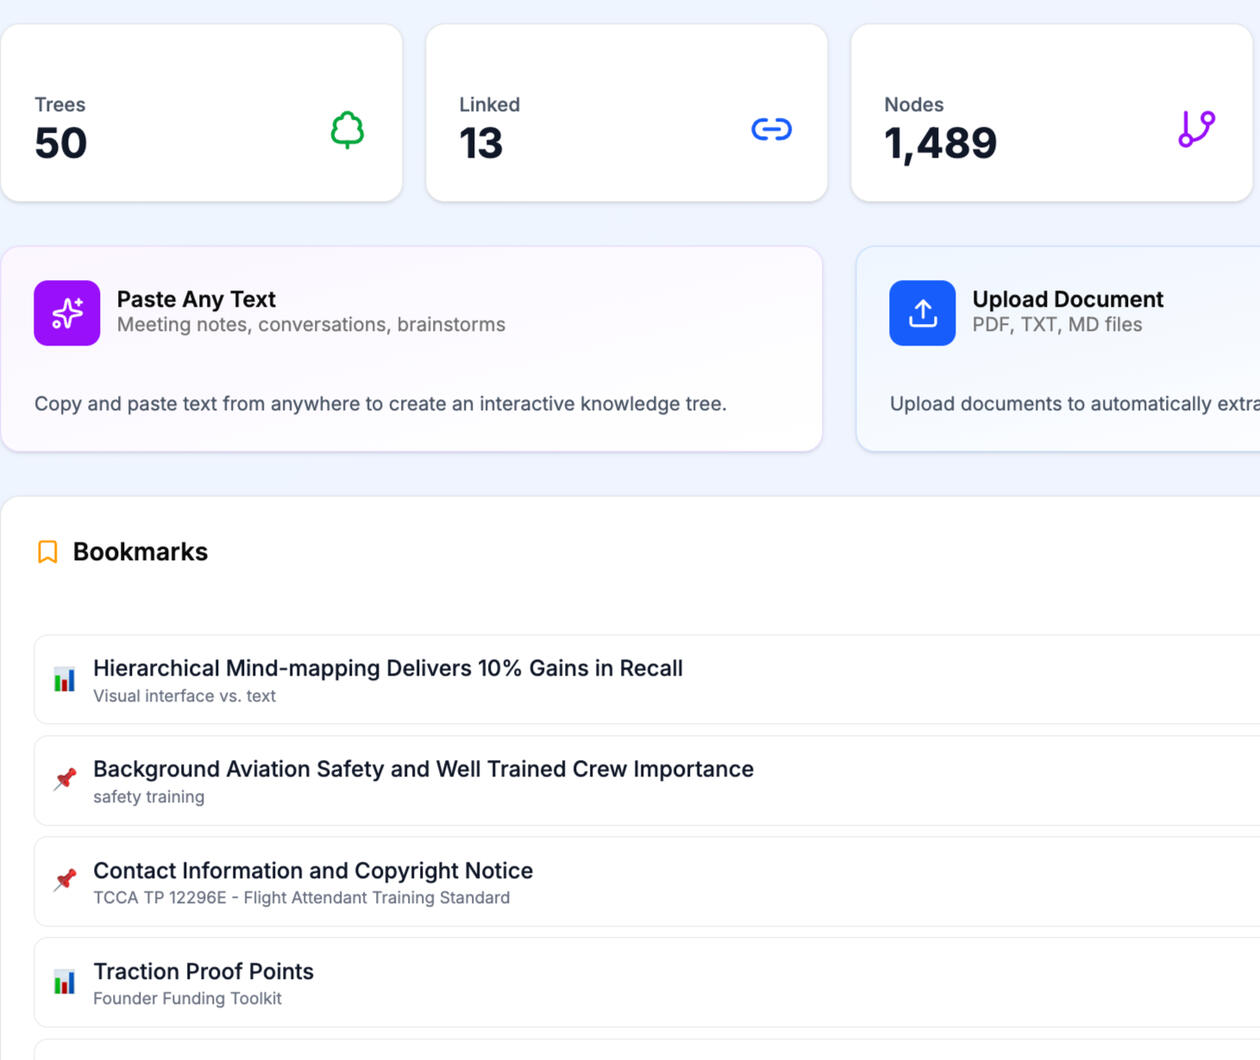The width and height of the screenshot is (1260, 1060).
Task: Click the orange Bookmarks icon
Action: coord(47,552)
